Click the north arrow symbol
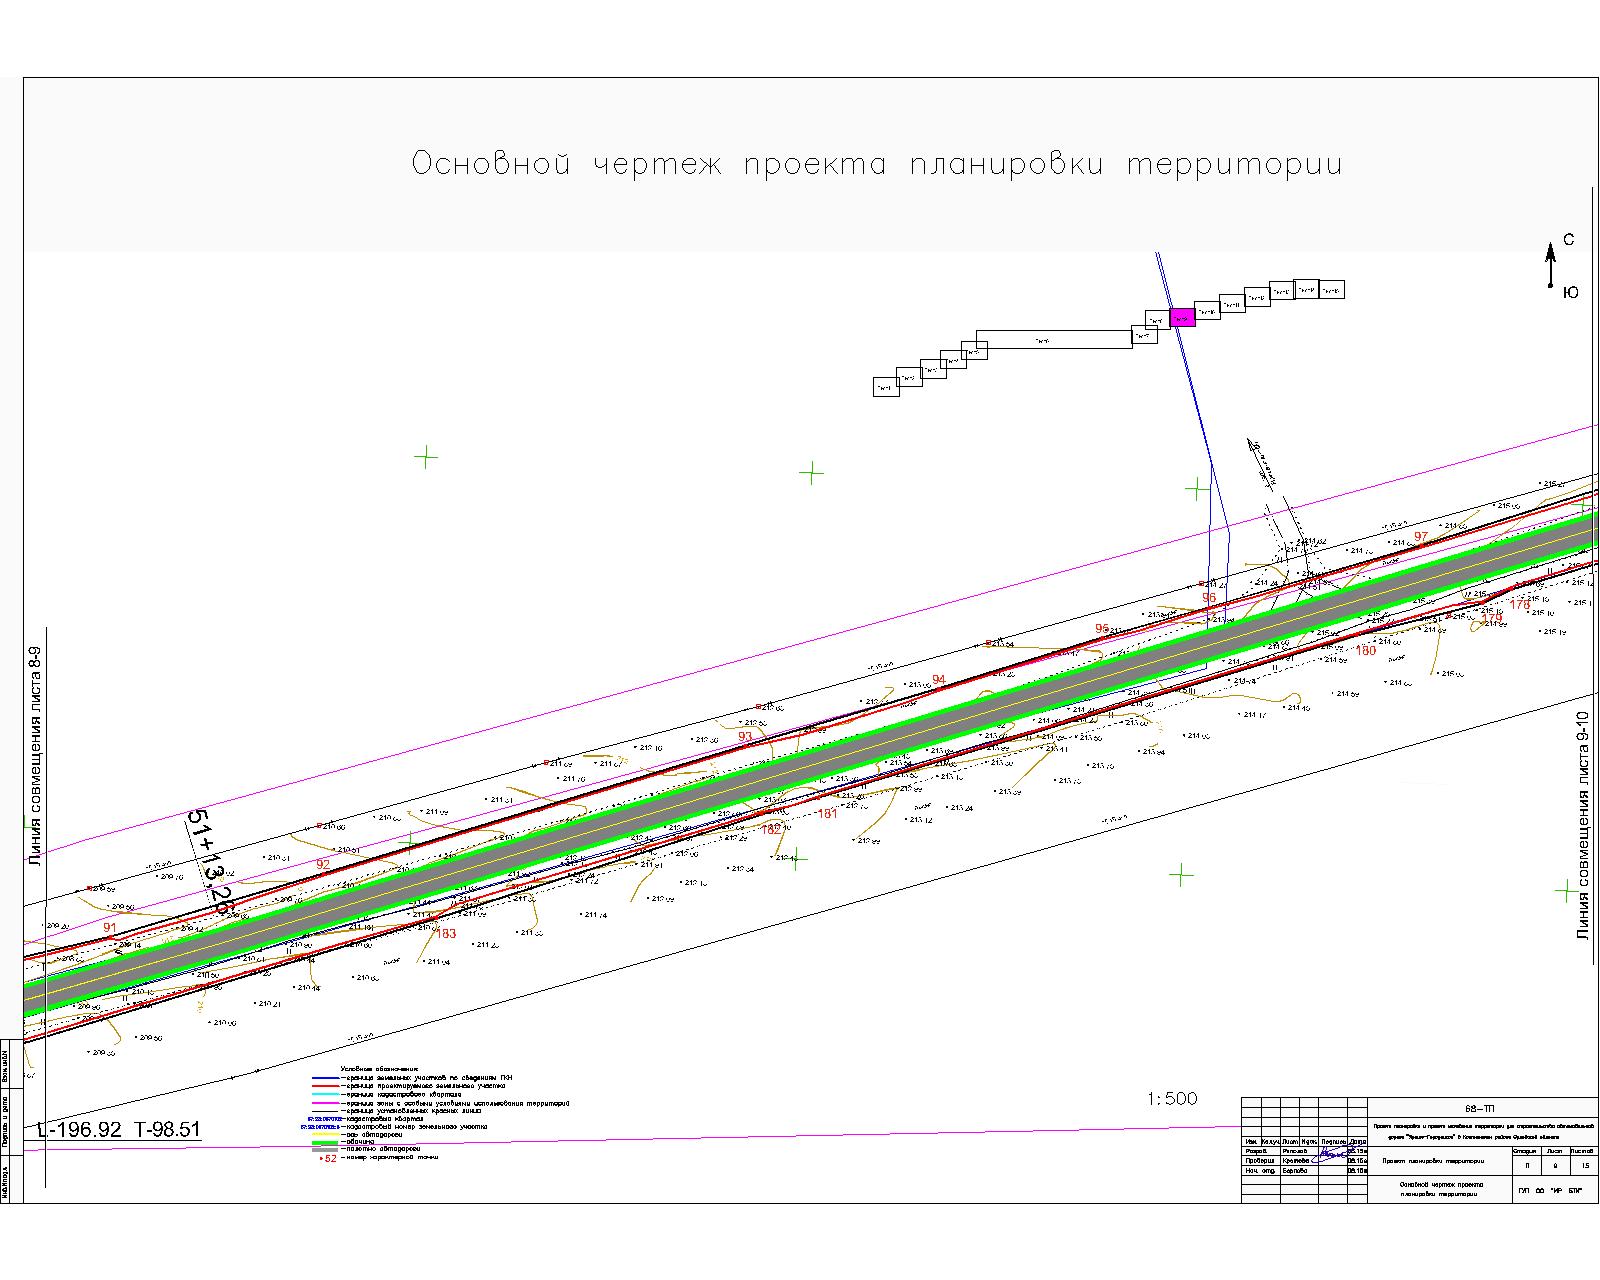This screenshot has width=1600, height=1280. tap(1551, 265)
